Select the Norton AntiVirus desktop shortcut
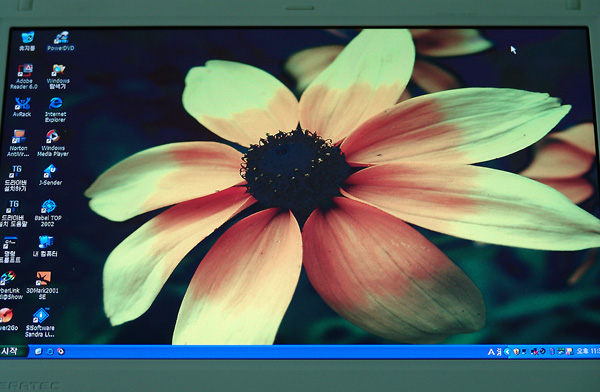Image resolution: width=600 pixels, height=392 pixels. (18, 143)
